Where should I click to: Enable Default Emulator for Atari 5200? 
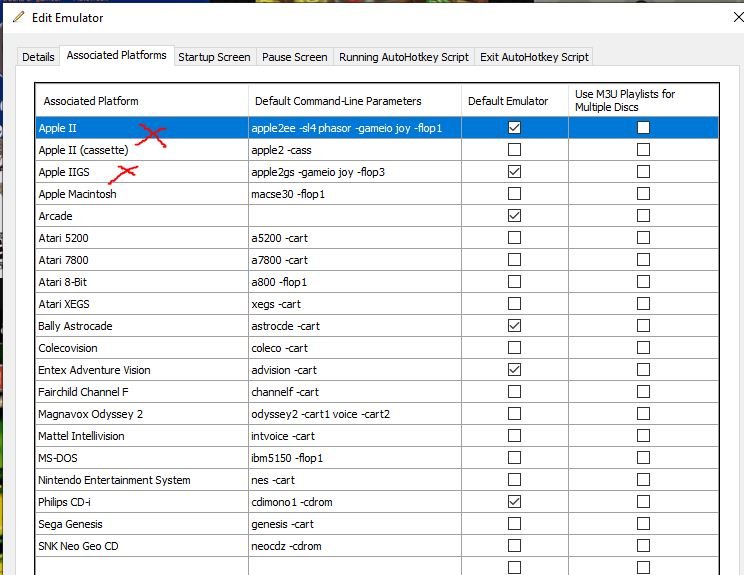pos(514,238)
